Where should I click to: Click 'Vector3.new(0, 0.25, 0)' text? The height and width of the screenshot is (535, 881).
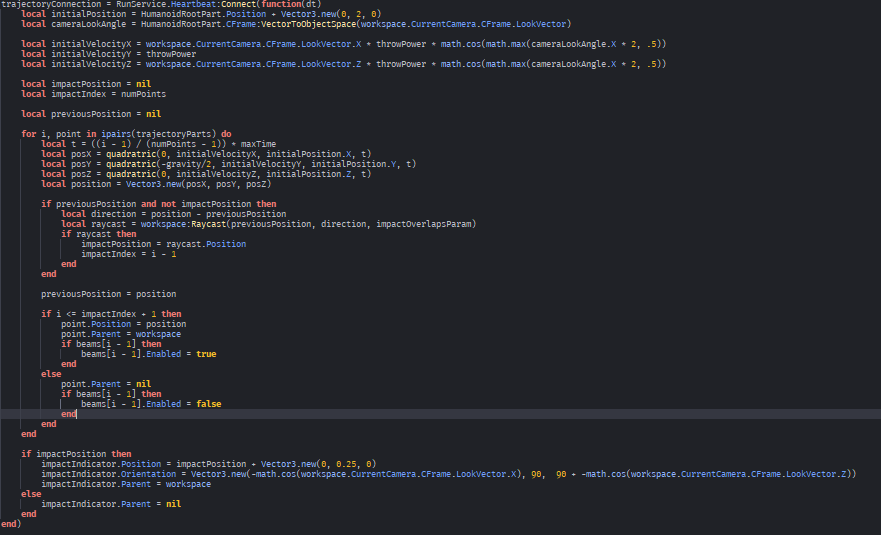pyautogui.click(x=319, y=464)
